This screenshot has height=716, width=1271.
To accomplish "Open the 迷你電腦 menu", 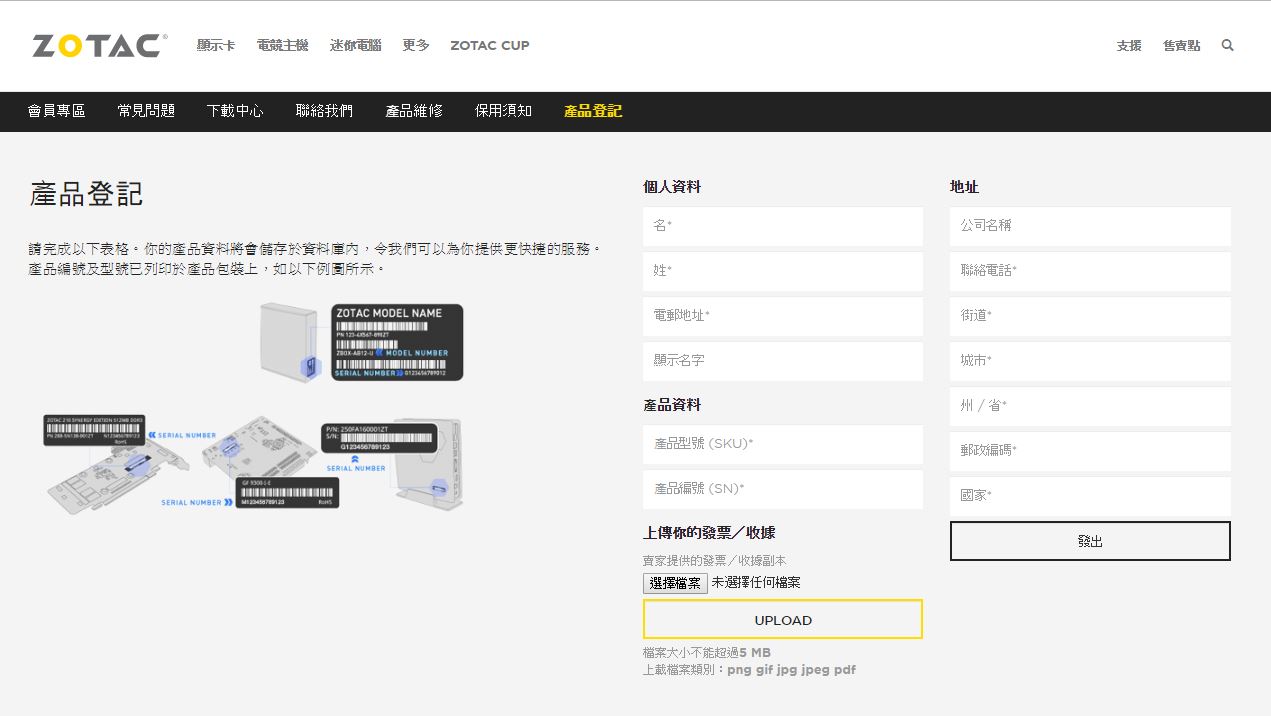I will [356, 45].
